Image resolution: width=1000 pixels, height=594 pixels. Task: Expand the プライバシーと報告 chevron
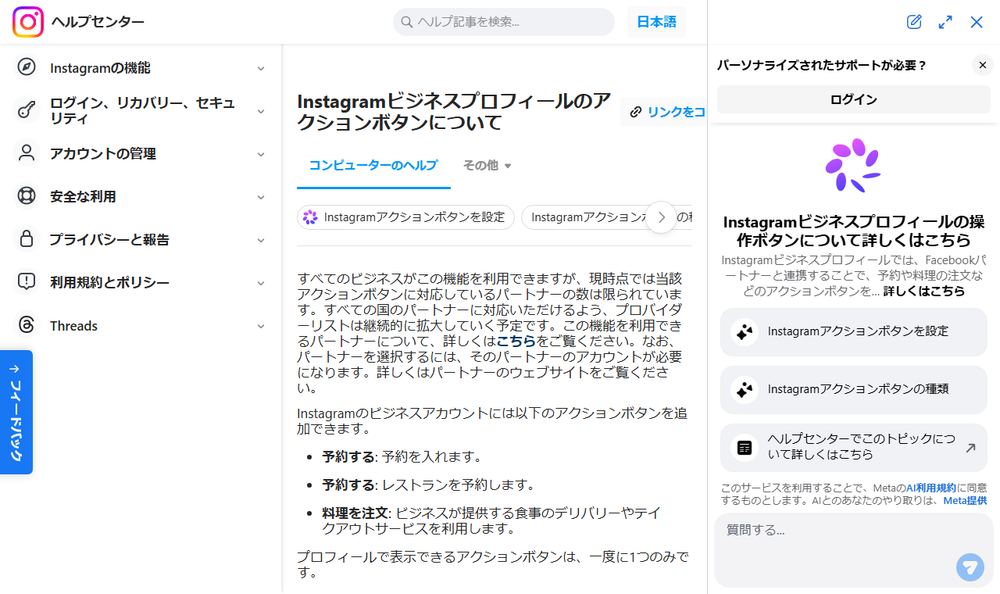[x=261, y=240]
